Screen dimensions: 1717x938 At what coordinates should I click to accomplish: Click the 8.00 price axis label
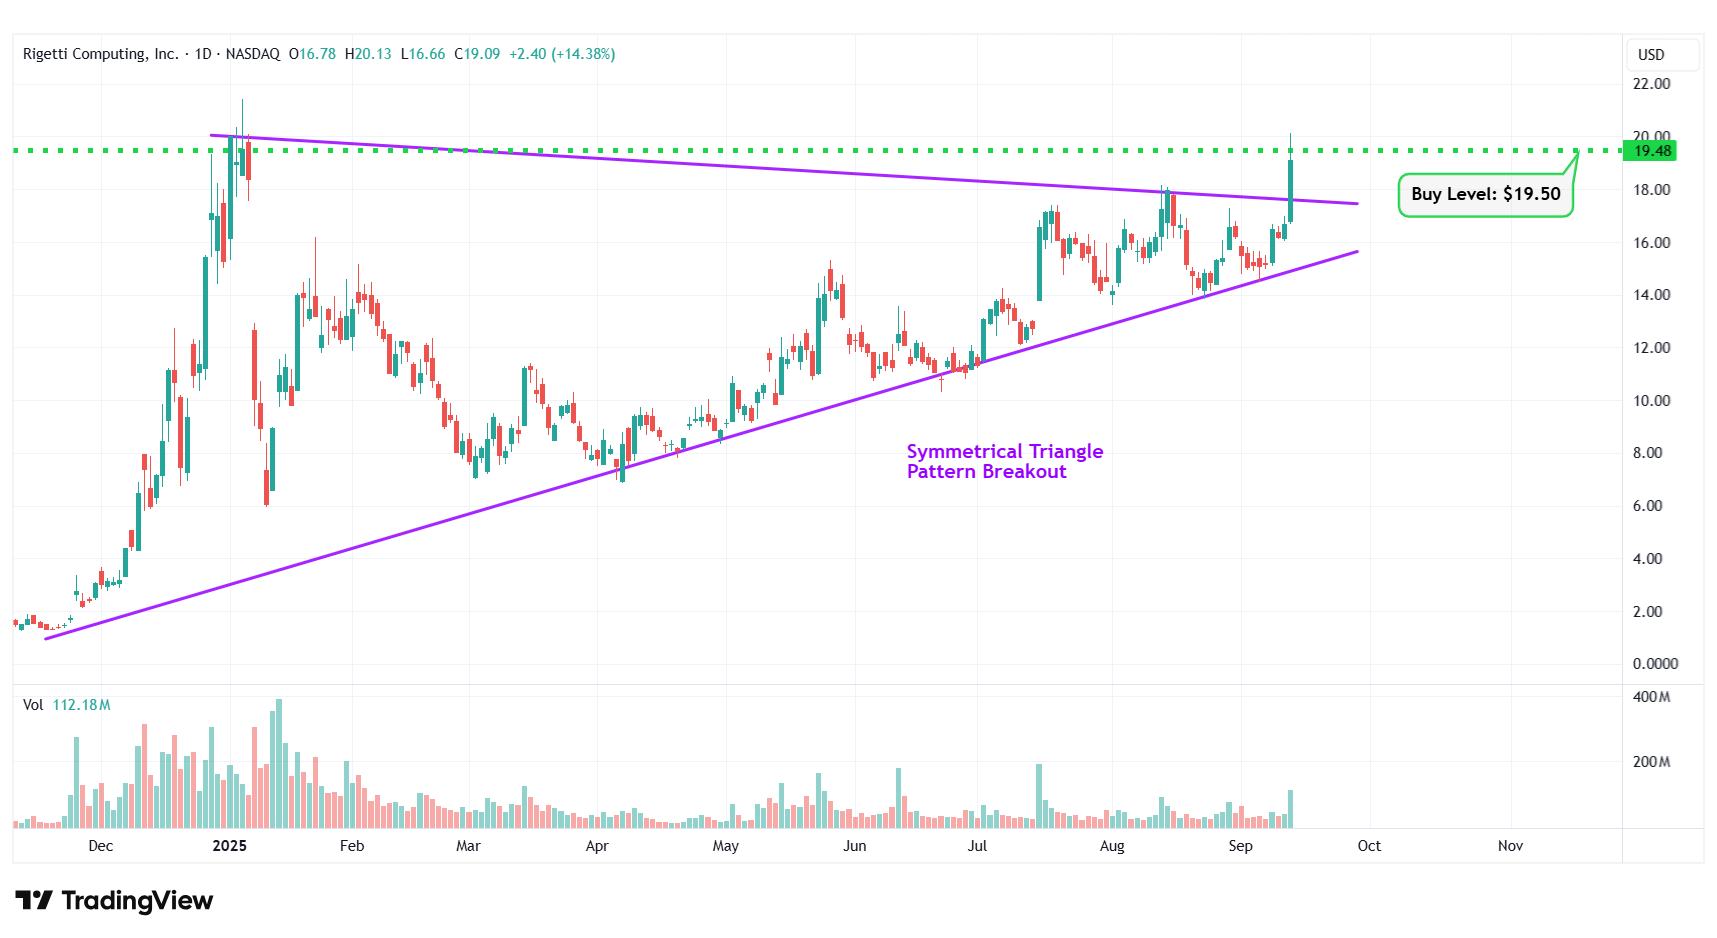tap(1648, 453)
